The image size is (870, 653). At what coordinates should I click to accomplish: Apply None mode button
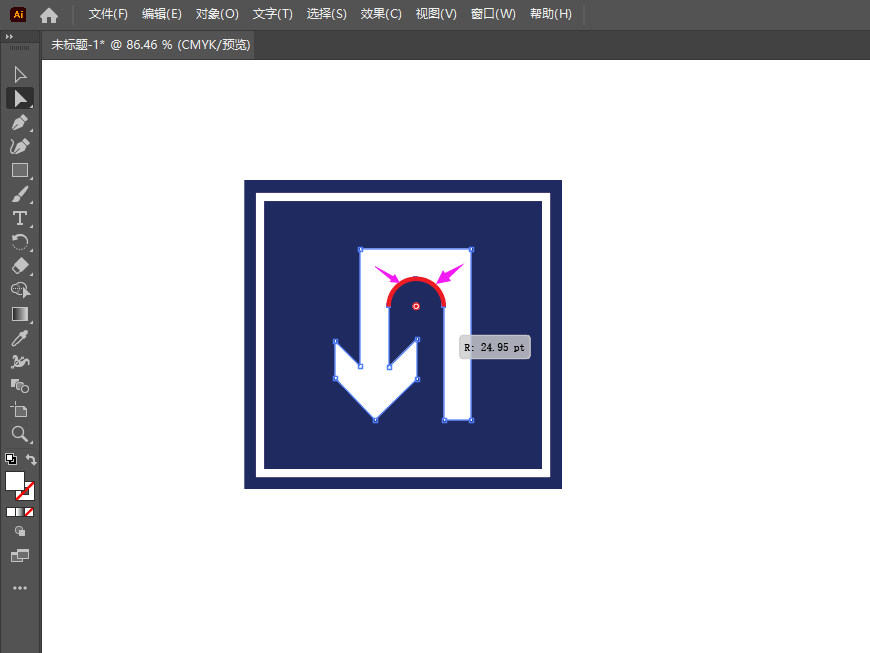point(29,512)
